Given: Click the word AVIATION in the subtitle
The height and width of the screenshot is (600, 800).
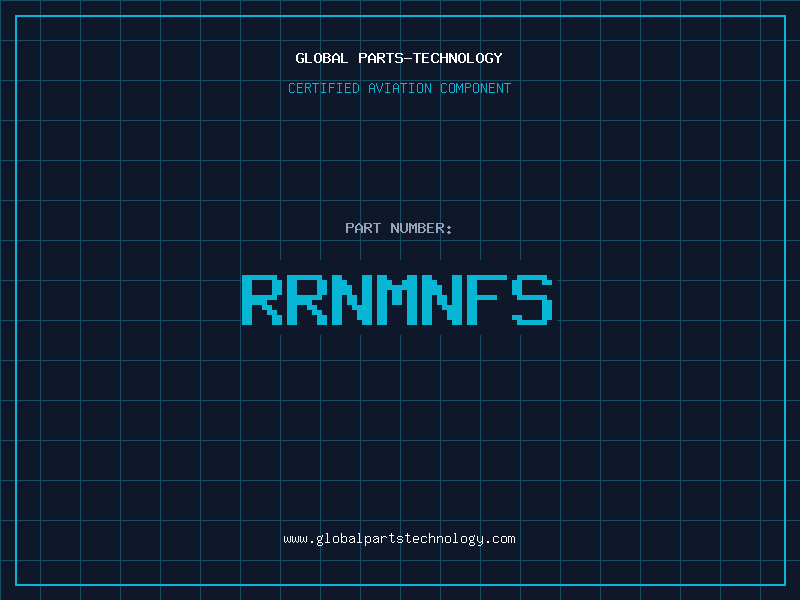Looking at the screenshot, I should 400,88.
